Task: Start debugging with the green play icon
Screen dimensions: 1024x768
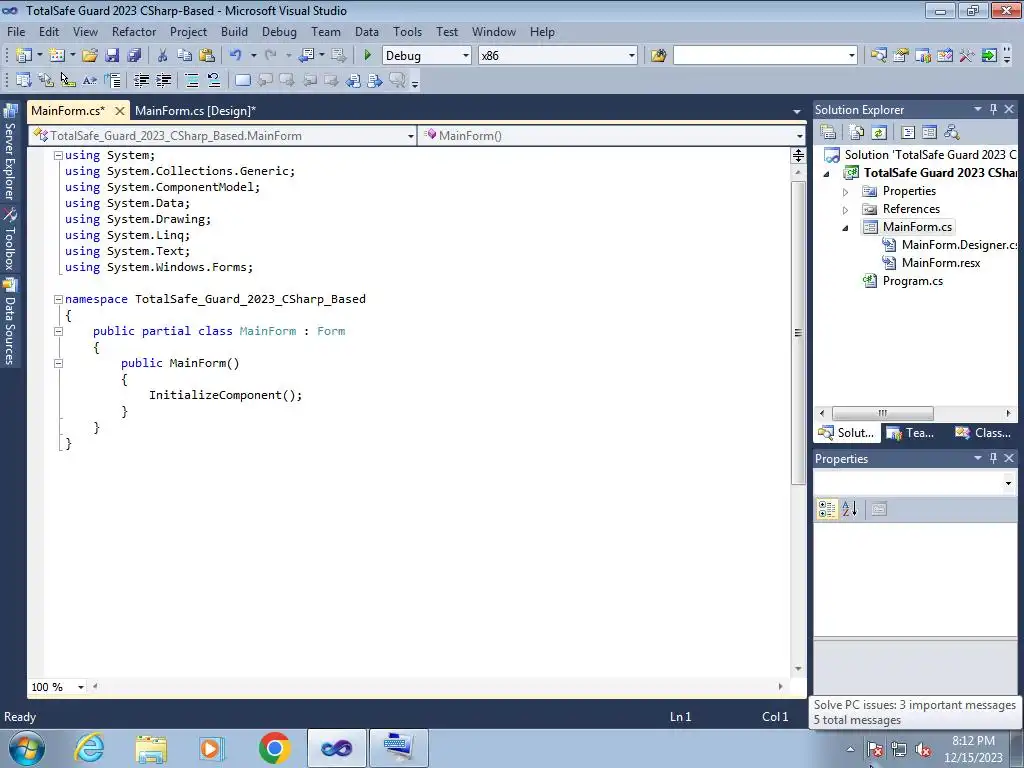Action: click(367, 56)
